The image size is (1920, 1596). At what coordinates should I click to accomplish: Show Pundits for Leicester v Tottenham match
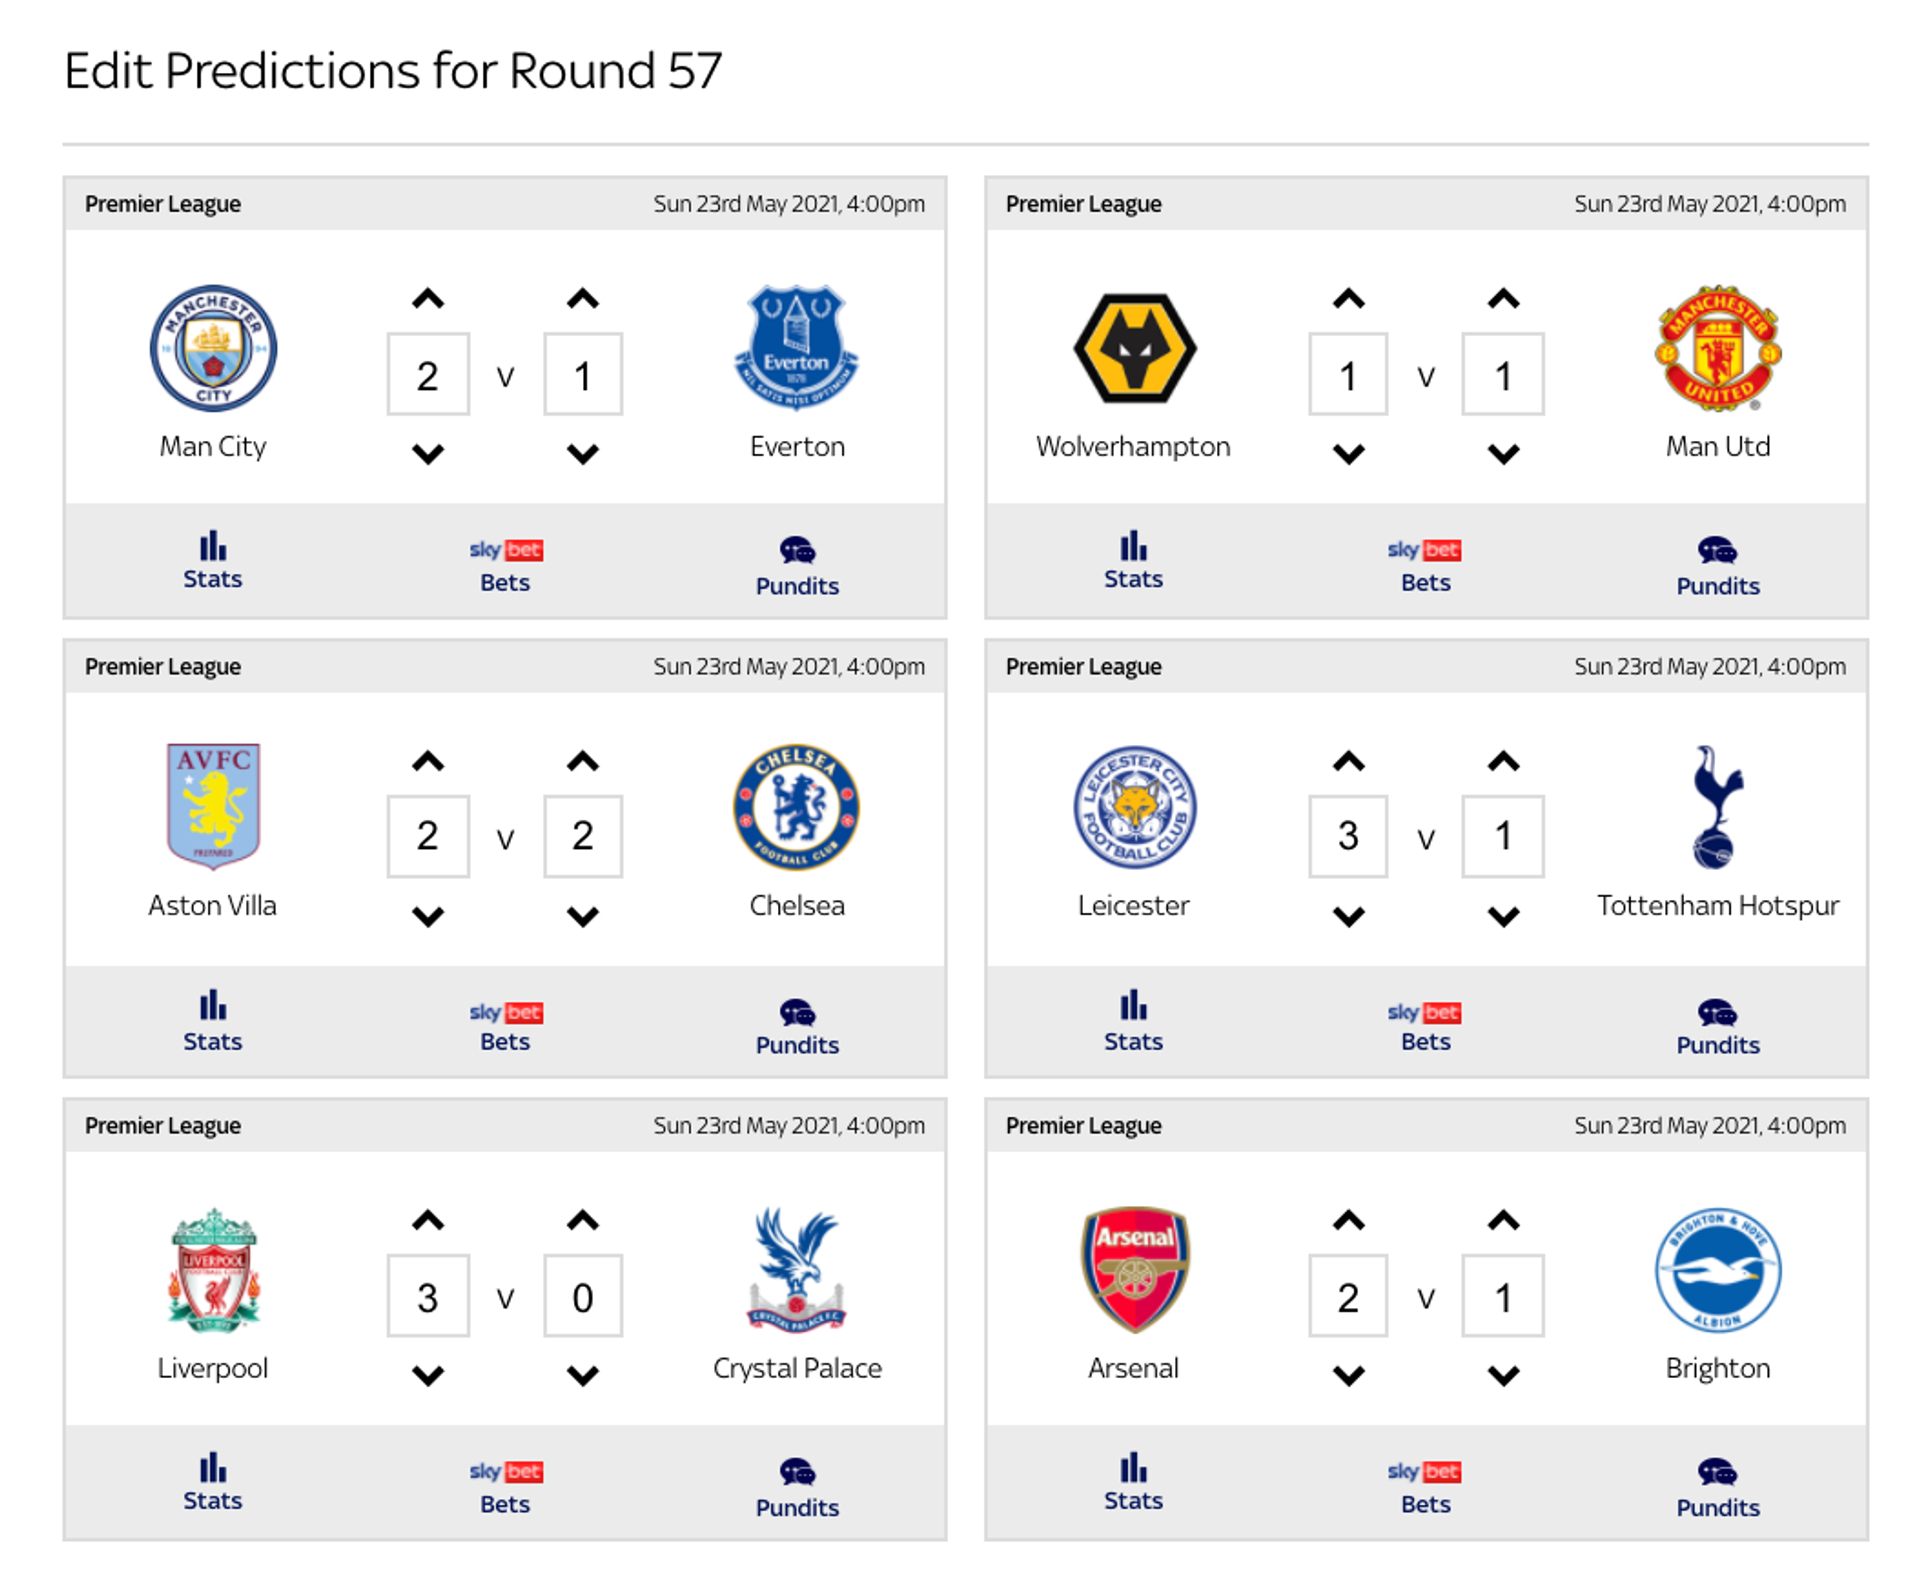[1717, 1027]
